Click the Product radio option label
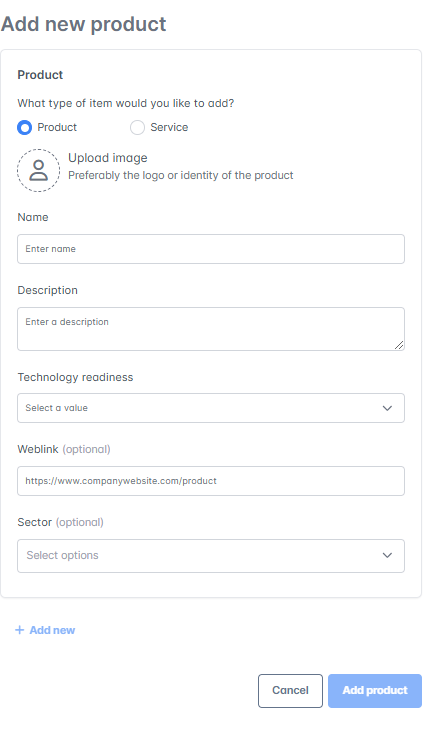The height and width of the screenshot is (736, 427). (57, 127)
